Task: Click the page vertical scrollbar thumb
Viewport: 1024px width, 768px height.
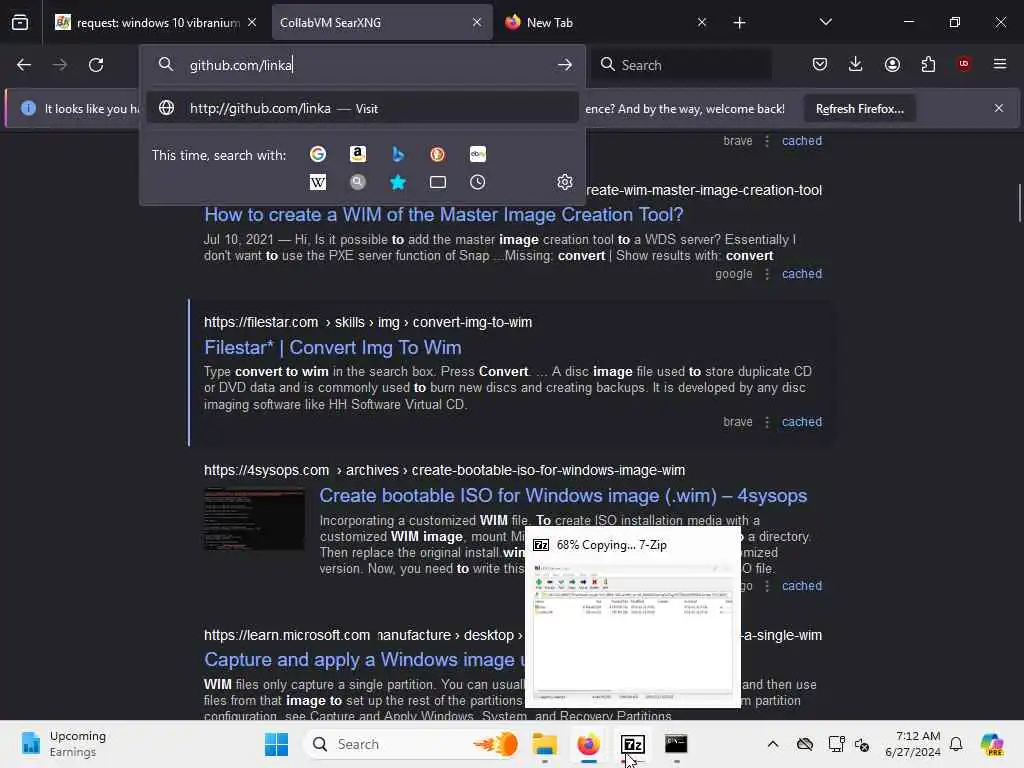Action: 1019,203
